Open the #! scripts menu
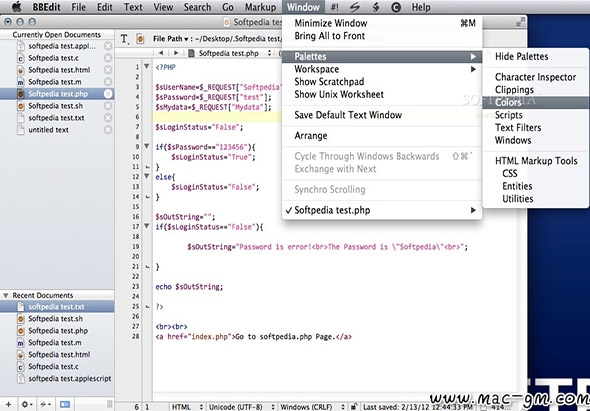The width and height of the screenshot is (590, 411). click(334, 7)
